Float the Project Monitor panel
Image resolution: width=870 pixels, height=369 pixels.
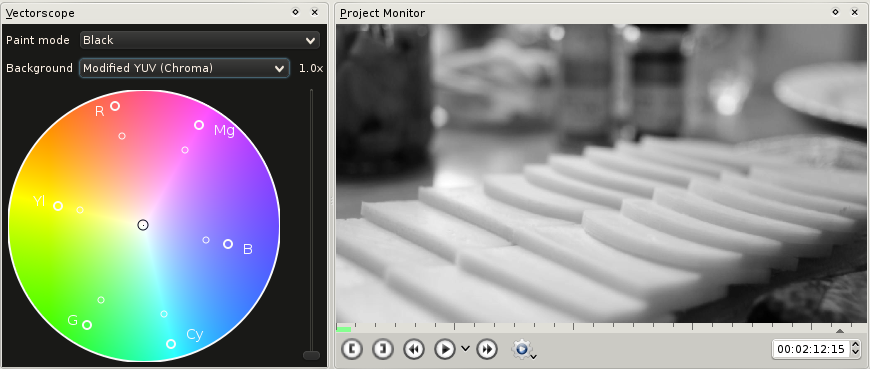point(836,12)
